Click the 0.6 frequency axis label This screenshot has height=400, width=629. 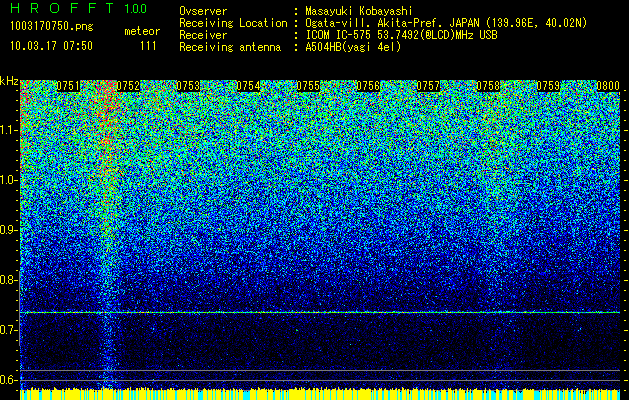[9, 380]
